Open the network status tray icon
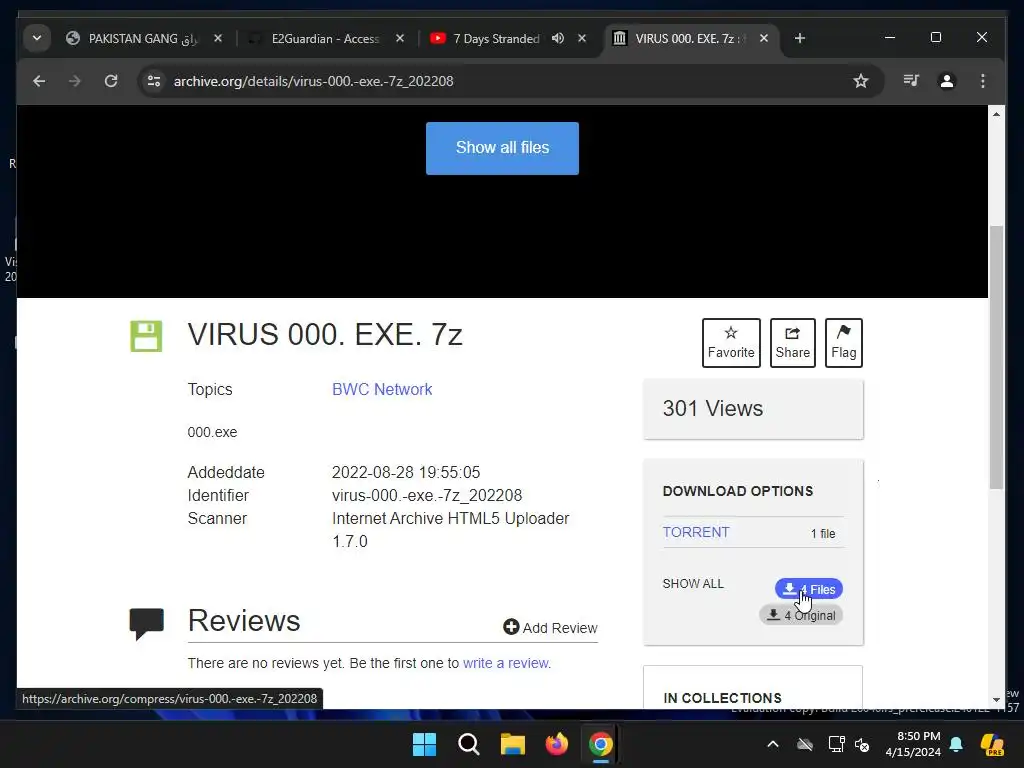 click(837, 744)
